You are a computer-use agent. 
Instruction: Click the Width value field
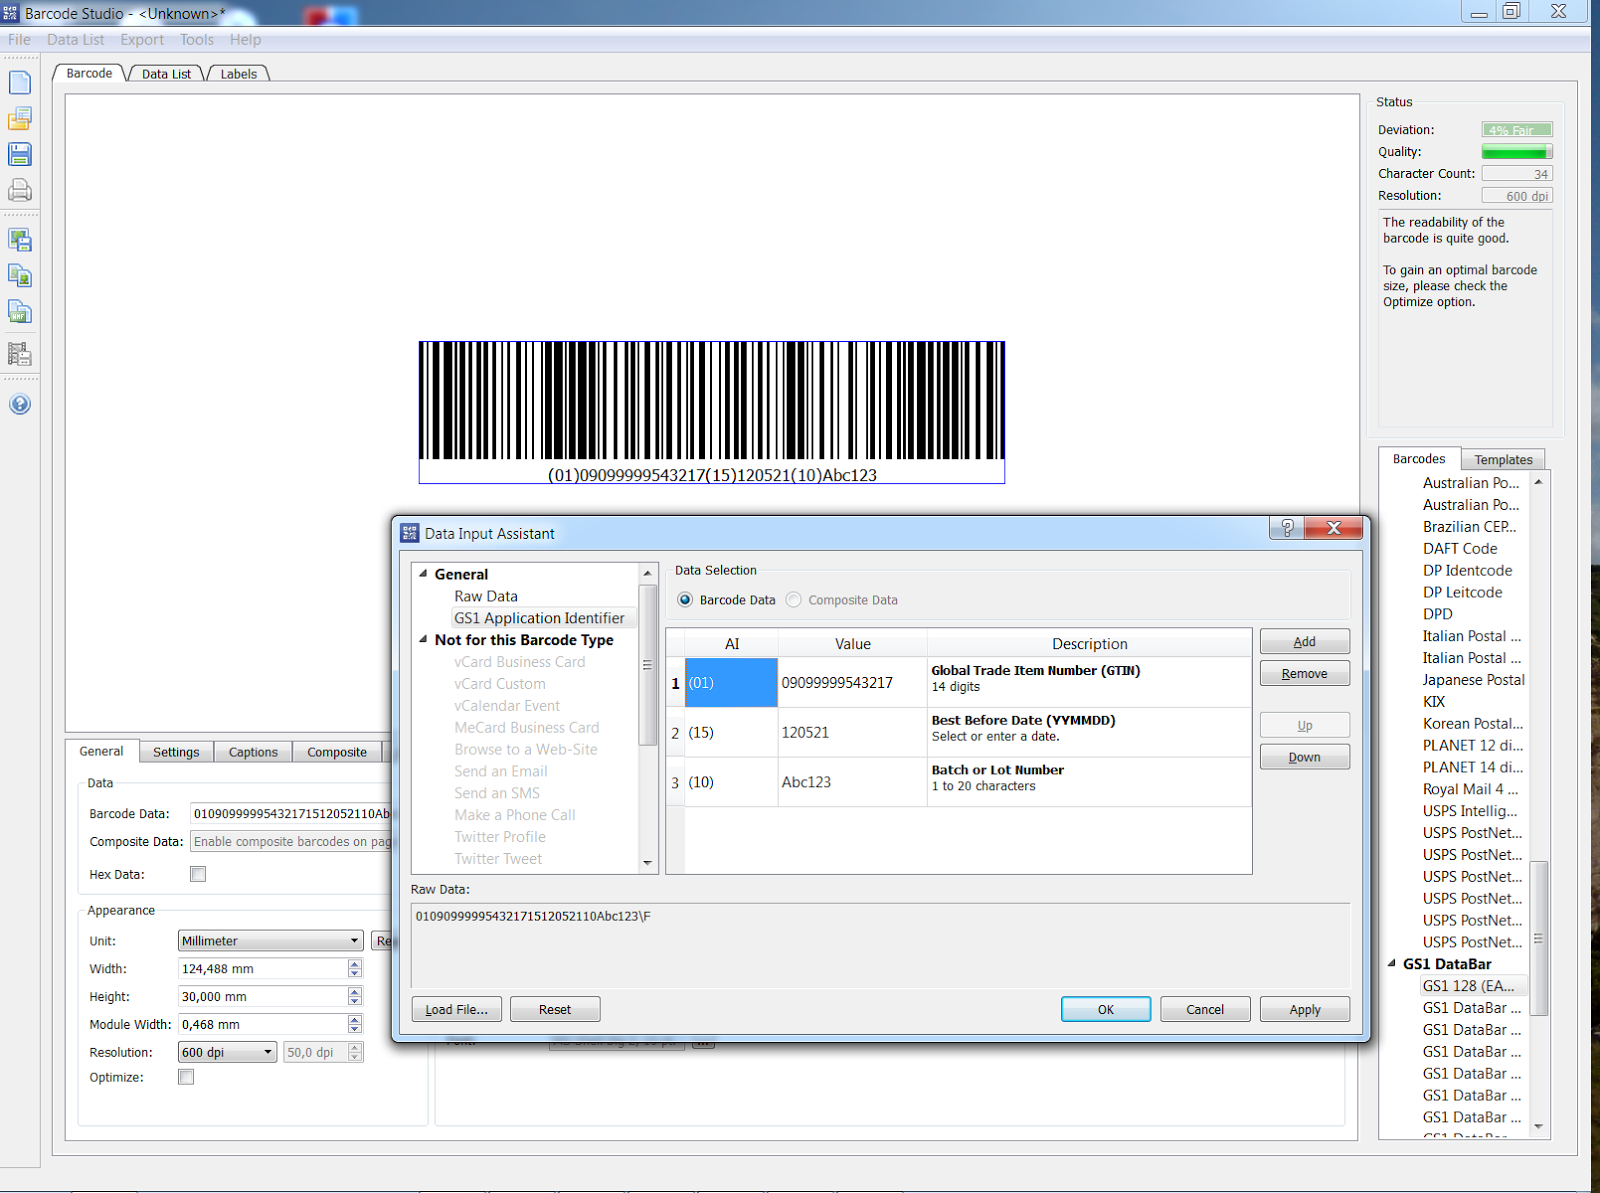(x=263, y=968)
